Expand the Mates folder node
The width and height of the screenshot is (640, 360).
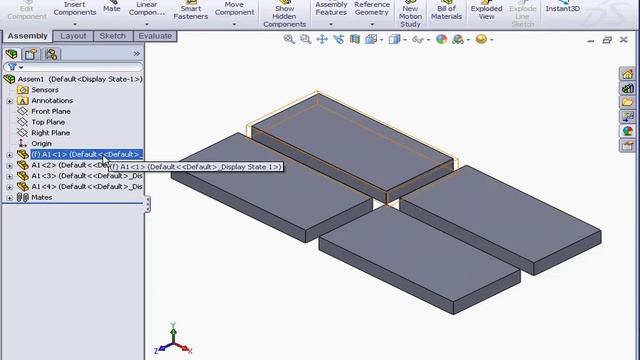point(9,198)
